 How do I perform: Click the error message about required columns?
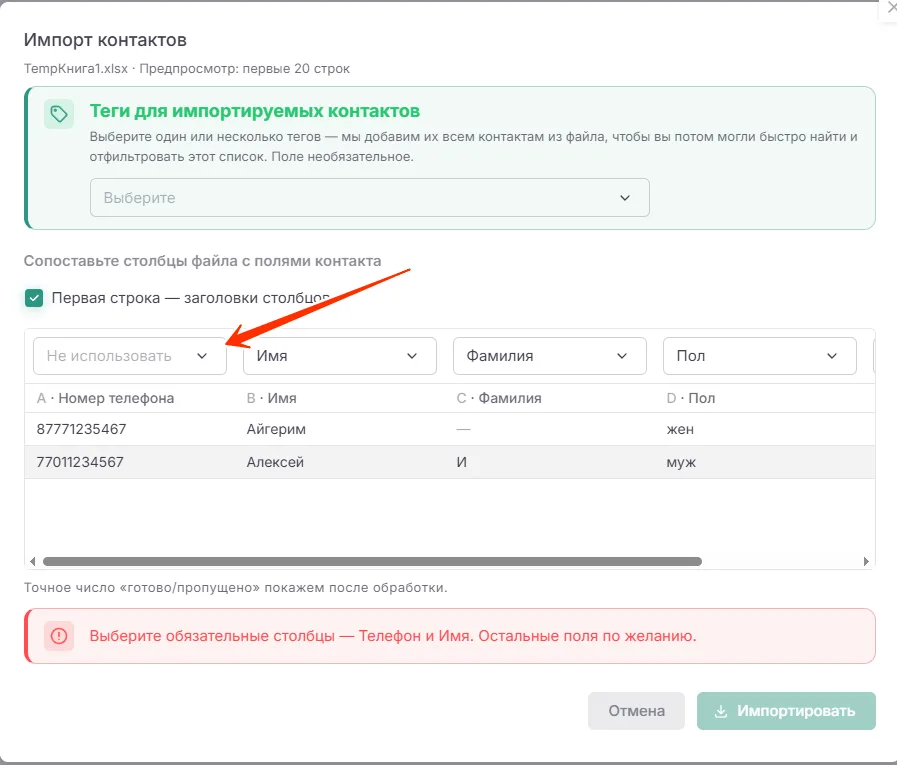click(393, 636)
